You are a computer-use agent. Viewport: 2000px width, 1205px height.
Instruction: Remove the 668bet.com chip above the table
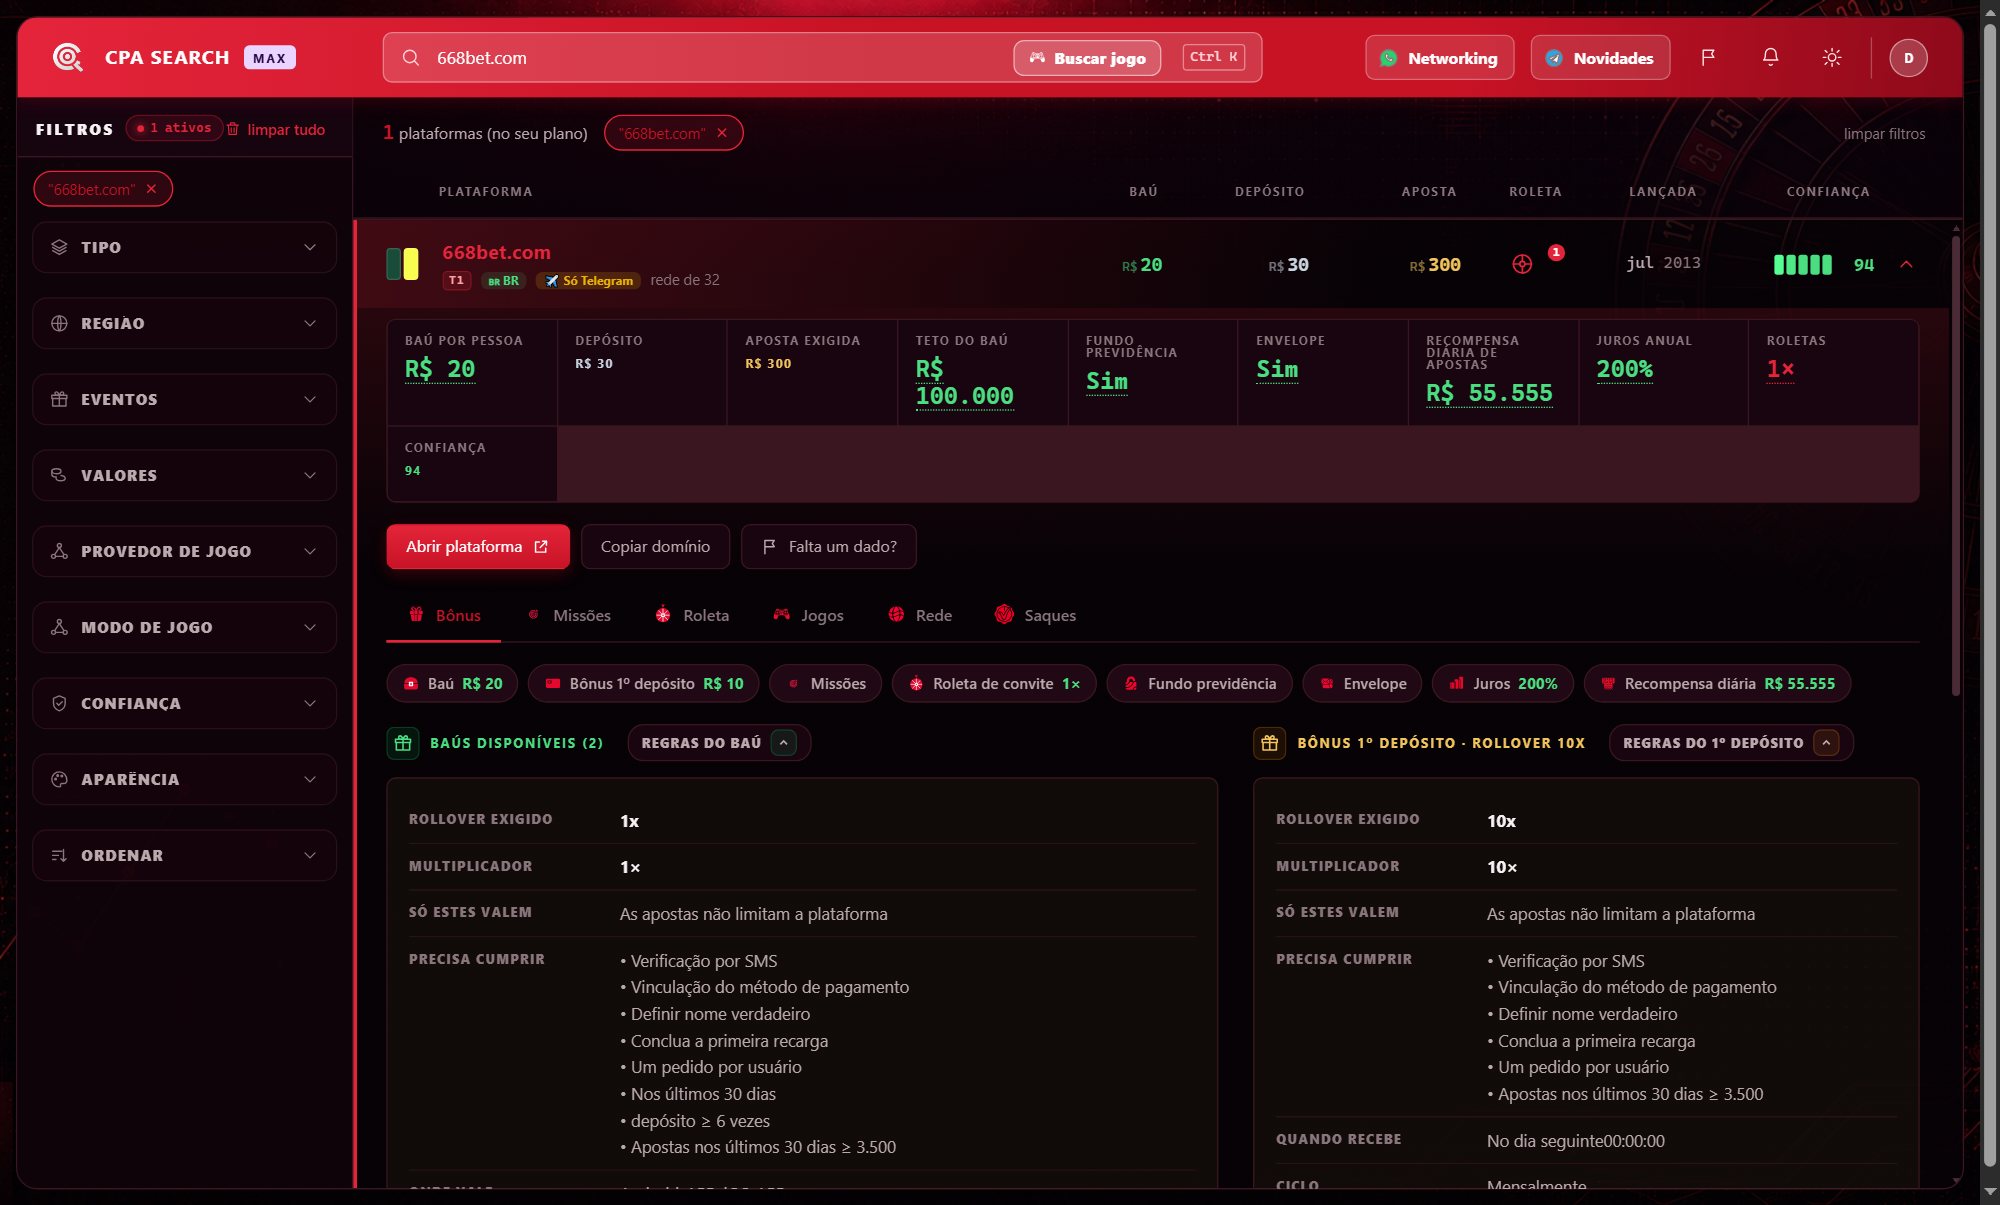[x=722, y=133]
